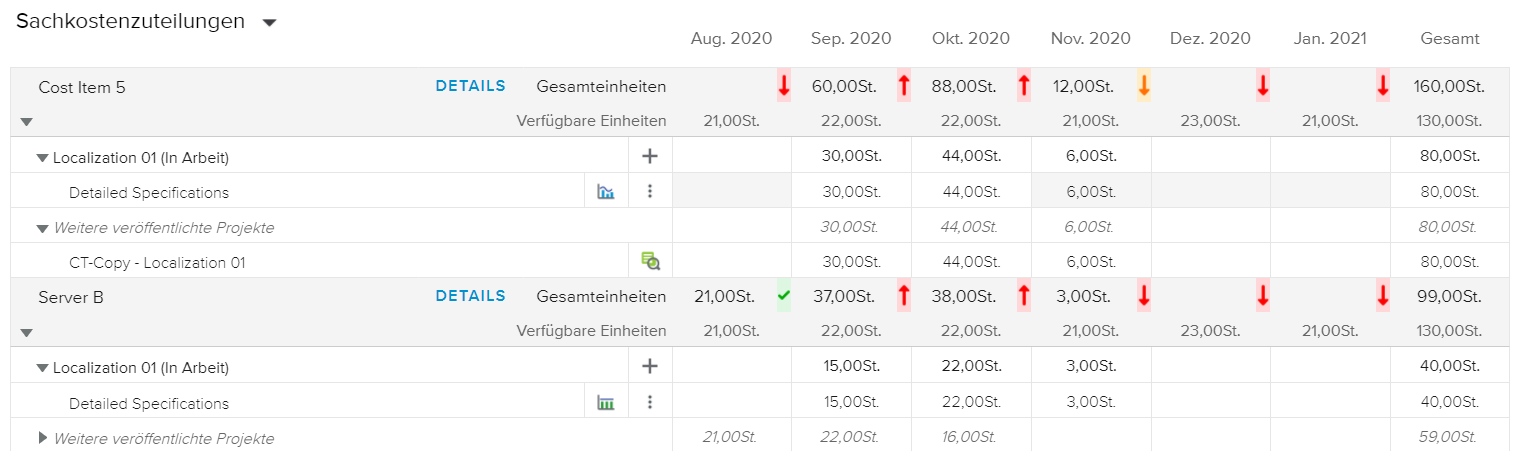
Task: Collapse Weitere veröffentlichte Projekte under Cost Item 5
Action: pos(42,228)
